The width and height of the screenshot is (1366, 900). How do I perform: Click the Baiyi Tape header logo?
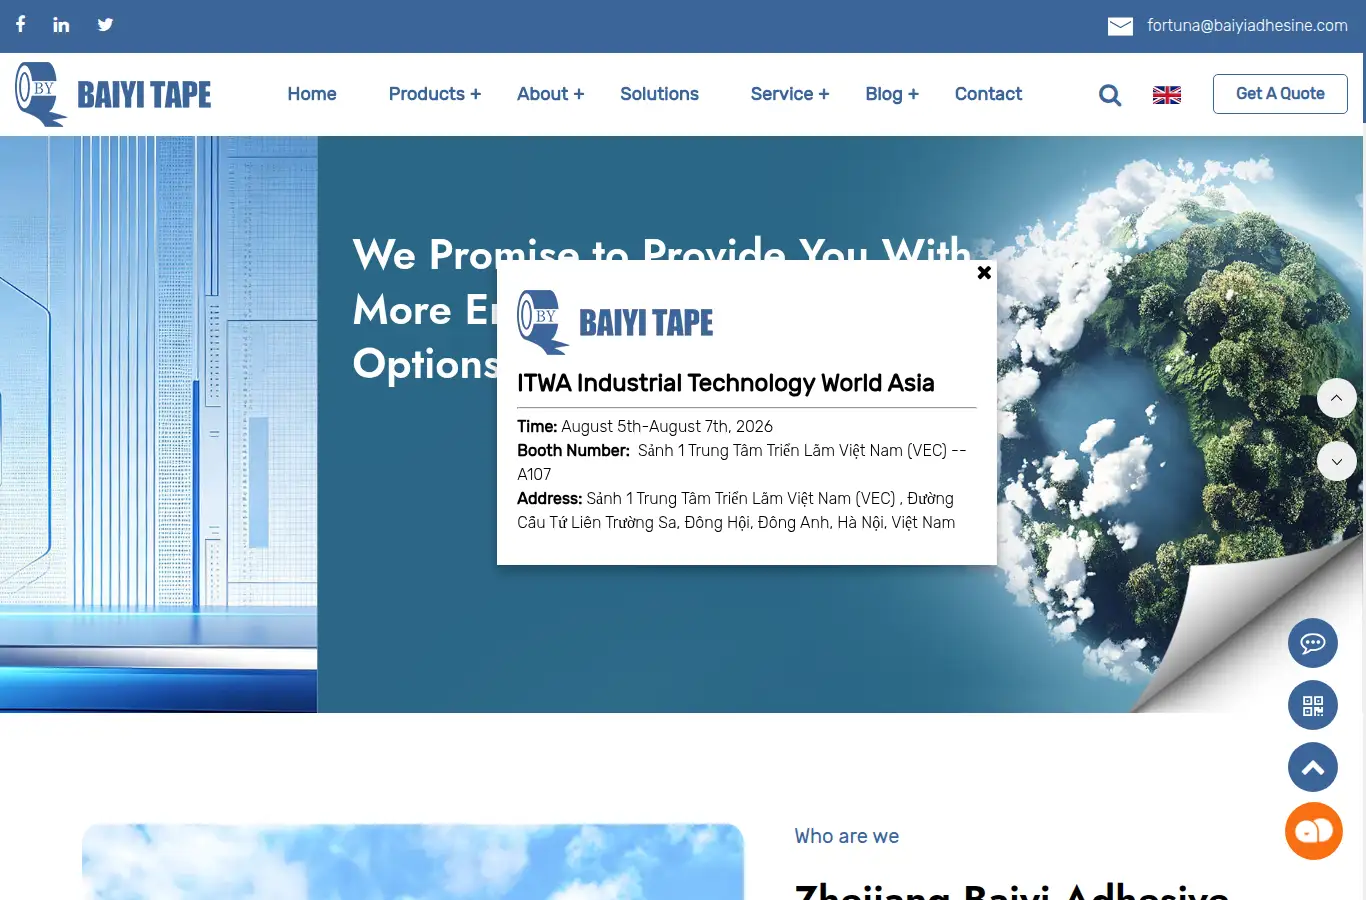[x=113, y=94]
